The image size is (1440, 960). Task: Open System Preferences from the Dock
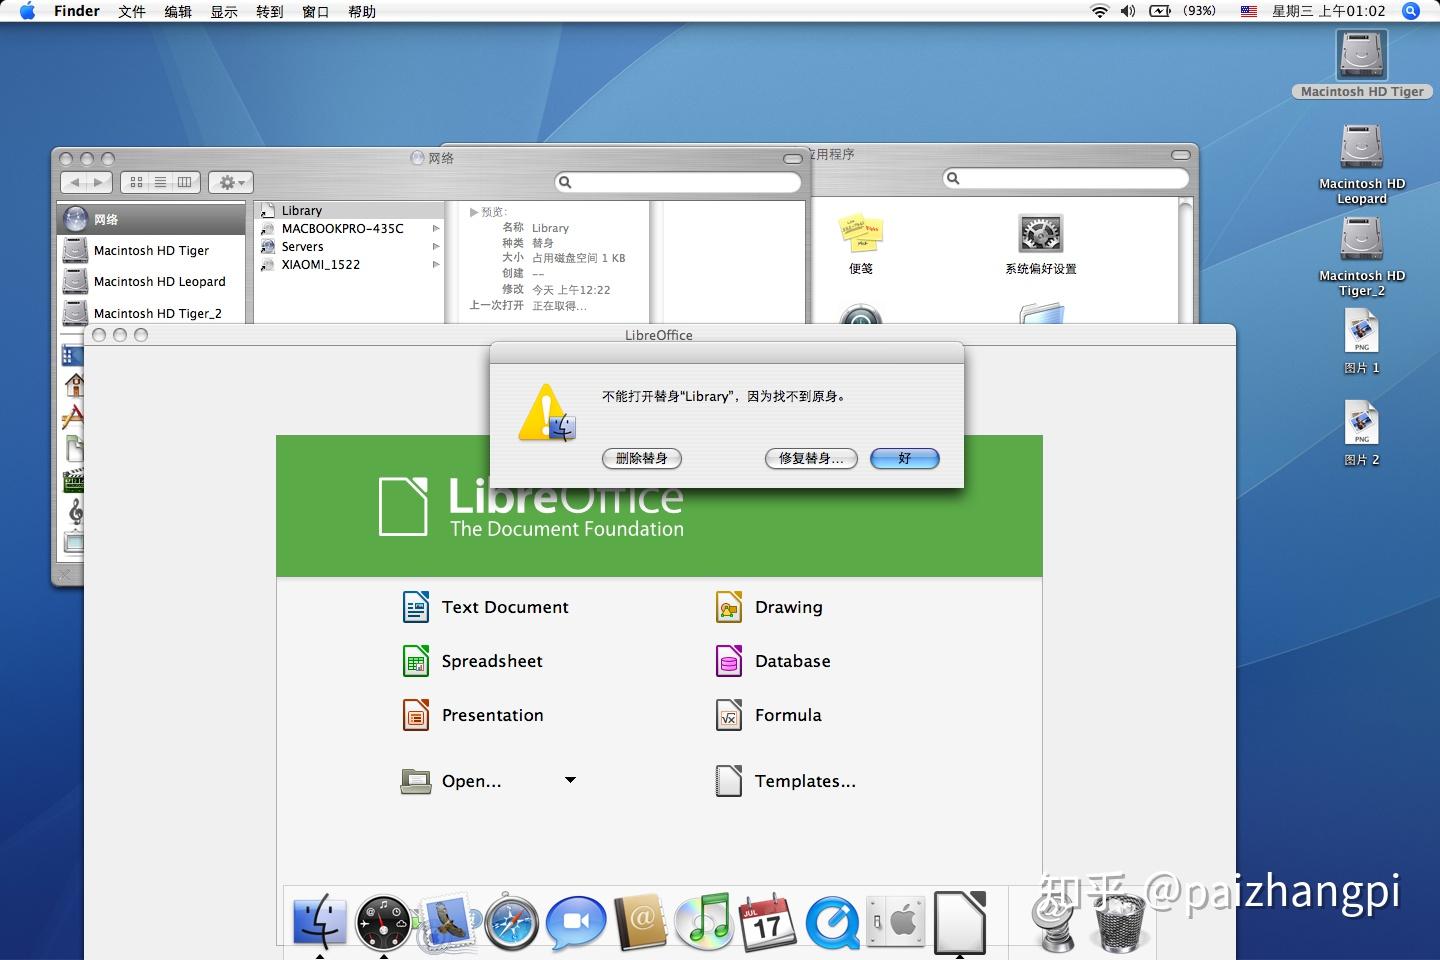895,922
